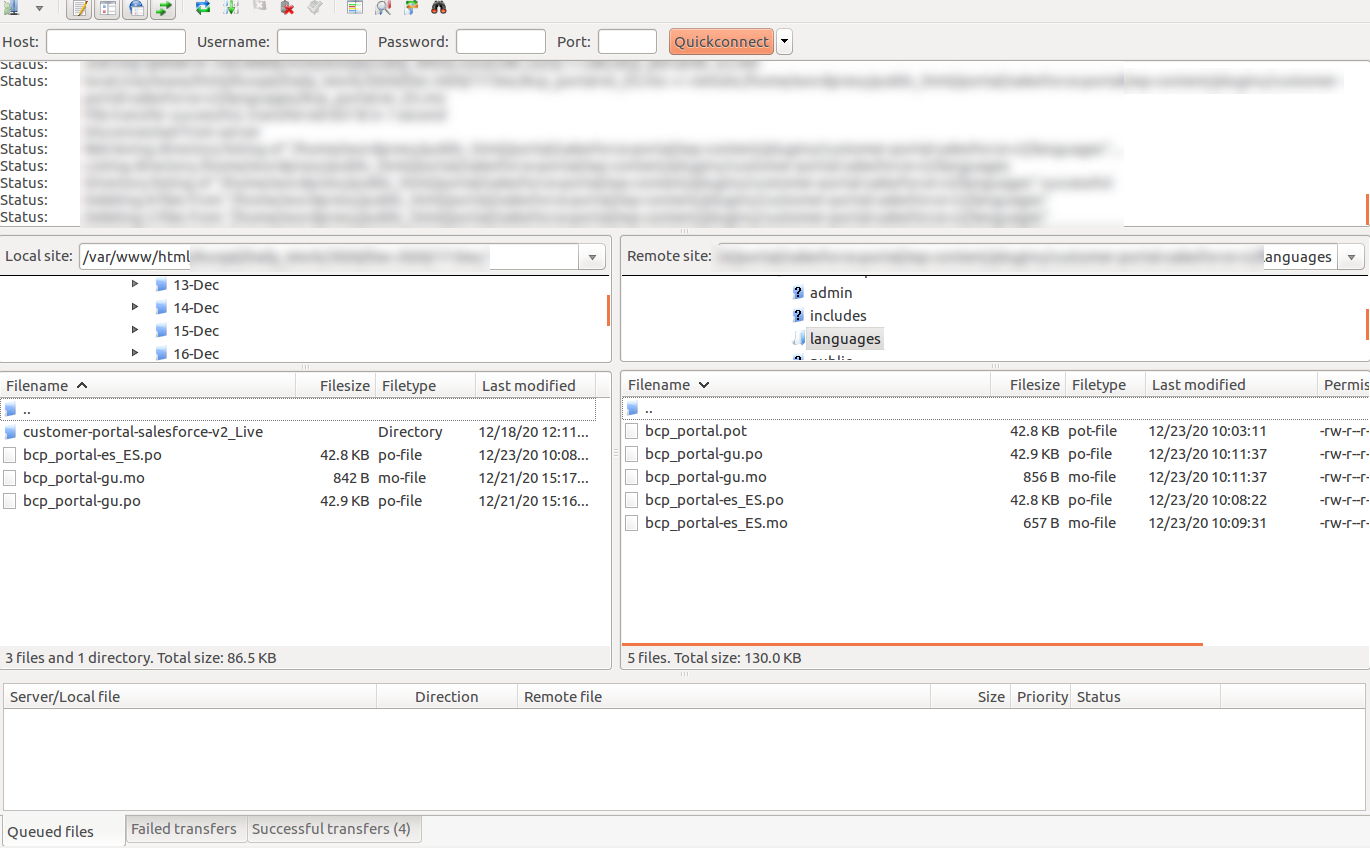Click the Host input field
The width and height of the screenshot is (1370, 848).
[x=116, y=42]
